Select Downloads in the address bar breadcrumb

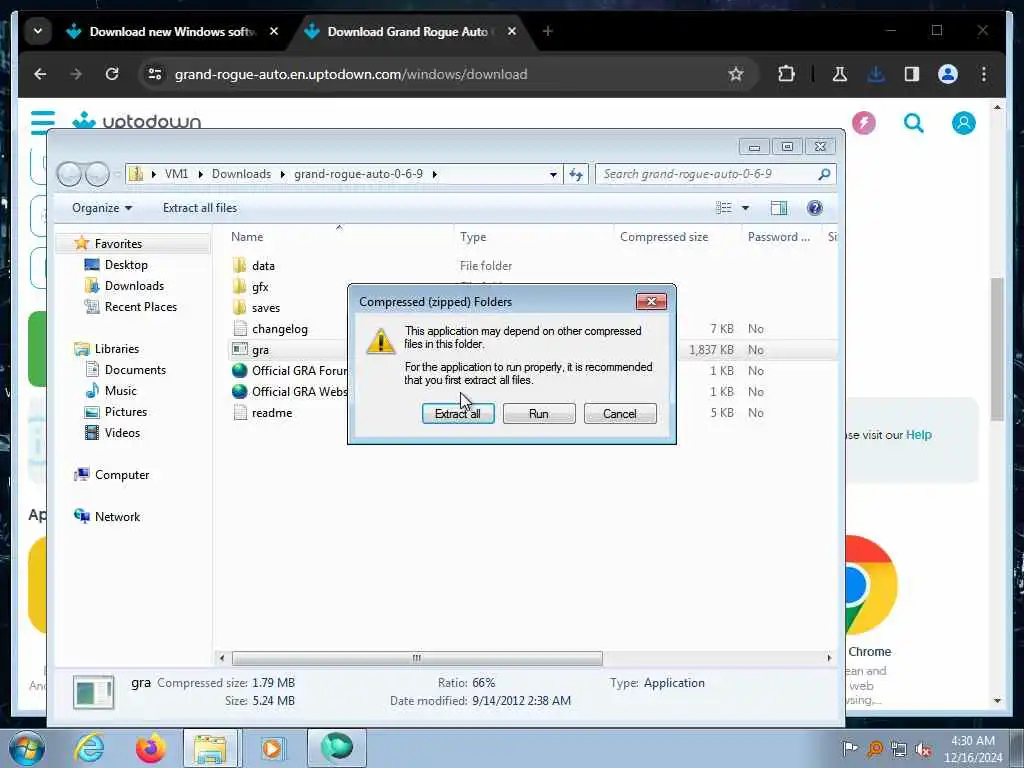click(241, 174)
